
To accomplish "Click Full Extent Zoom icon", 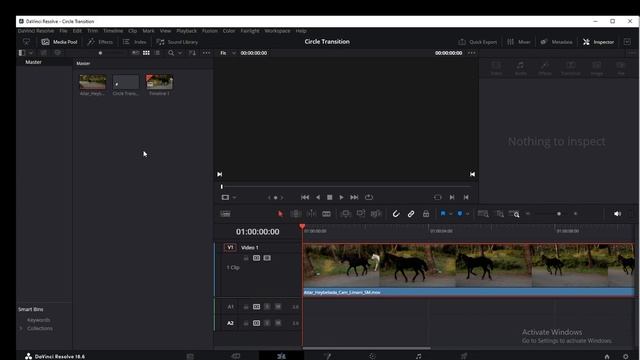I will click(483, 213).
